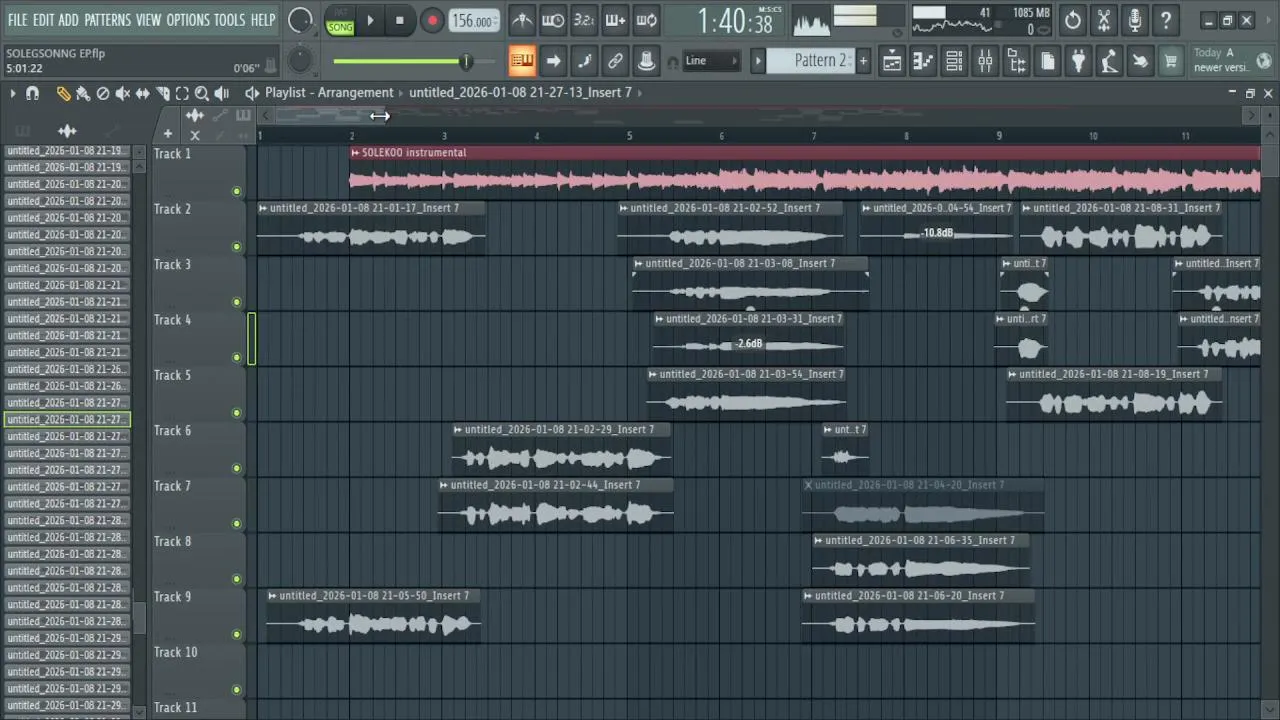
Task: Toggle Song/Pattern mode button
Action: [340, 21]
